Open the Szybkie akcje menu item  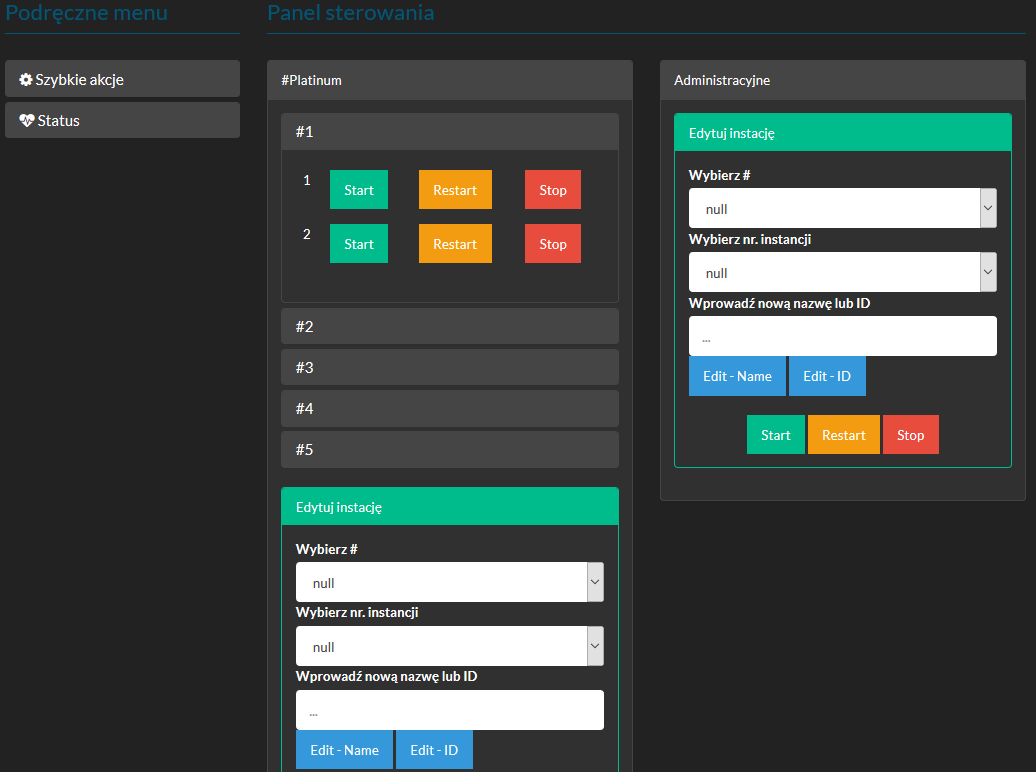[122, 79]
